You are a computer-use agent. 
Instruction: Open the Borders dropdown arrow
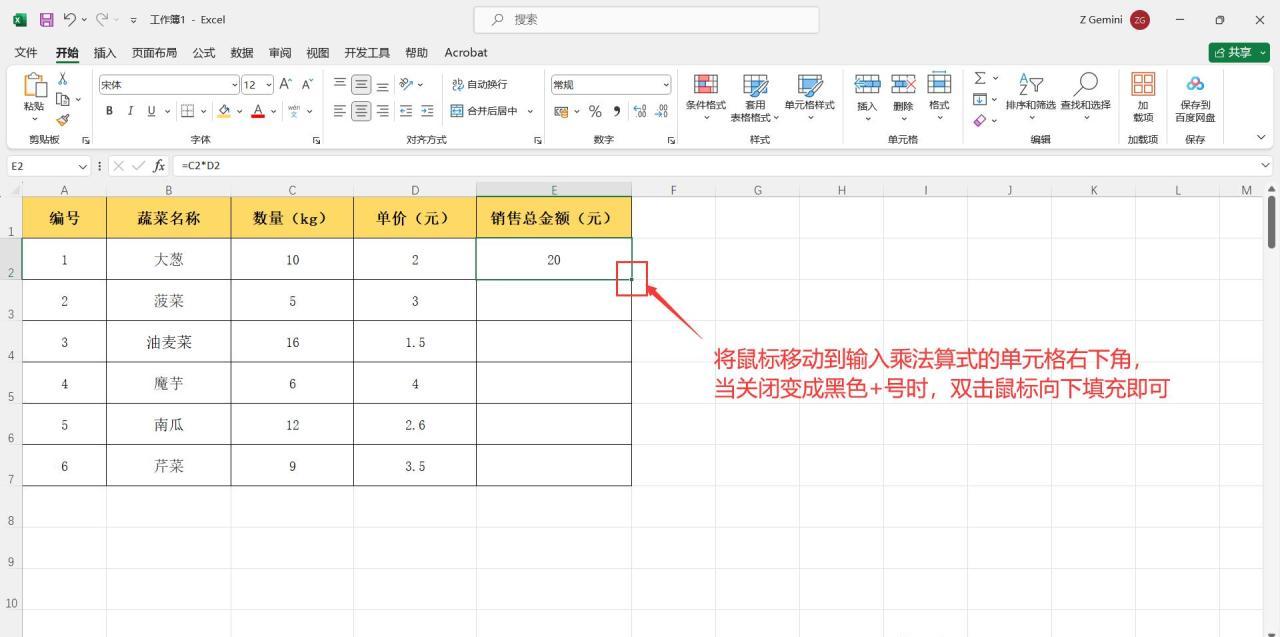203,111
